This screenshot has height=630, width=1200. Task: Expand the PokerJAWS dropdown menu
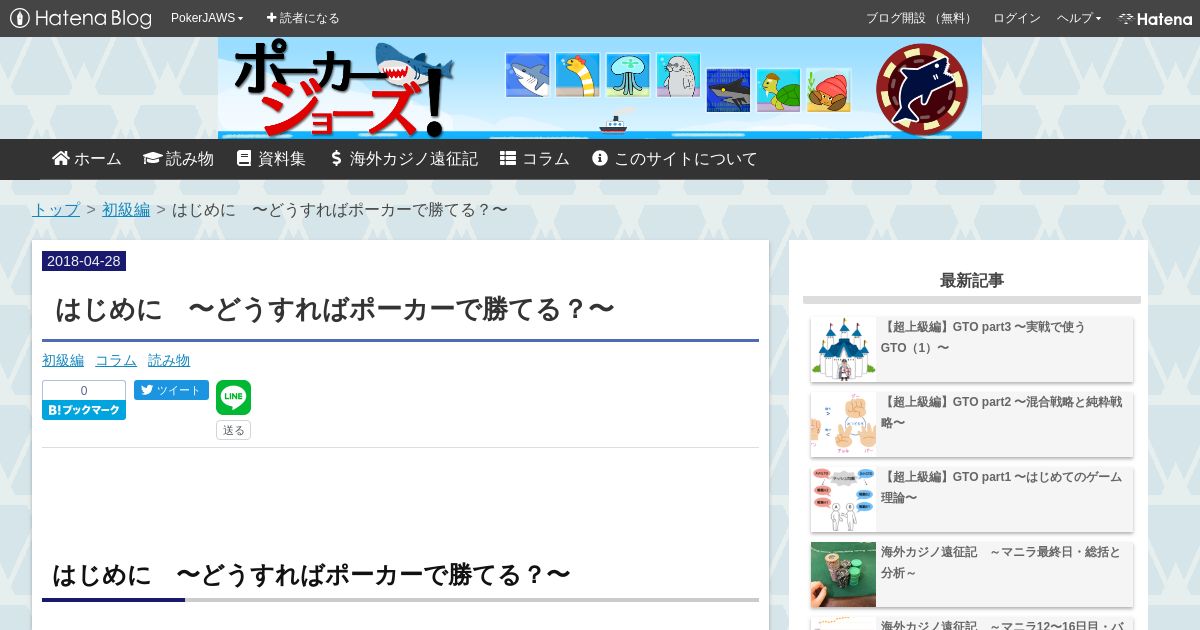(207, 18)
